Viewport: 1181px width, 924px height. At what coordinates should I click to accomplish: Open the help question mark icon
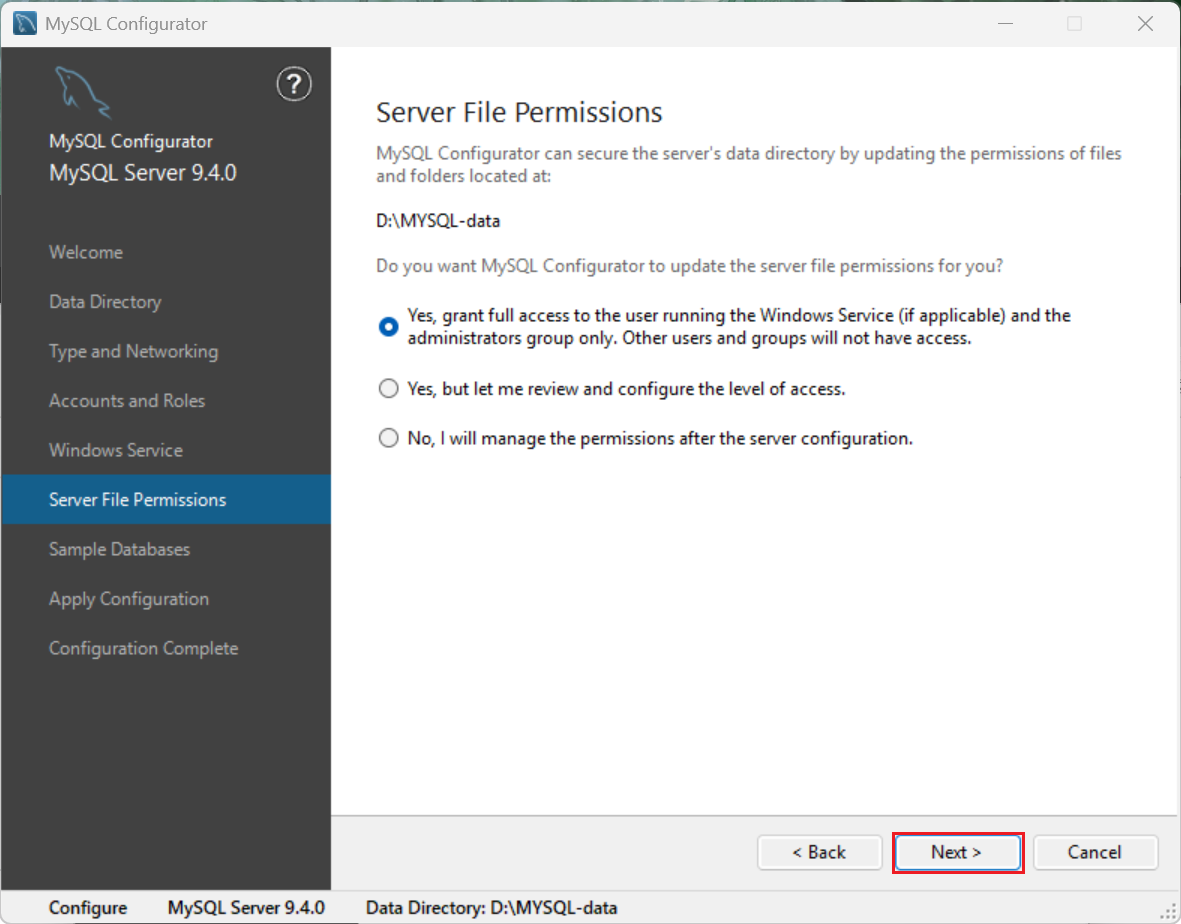(294, 84)
